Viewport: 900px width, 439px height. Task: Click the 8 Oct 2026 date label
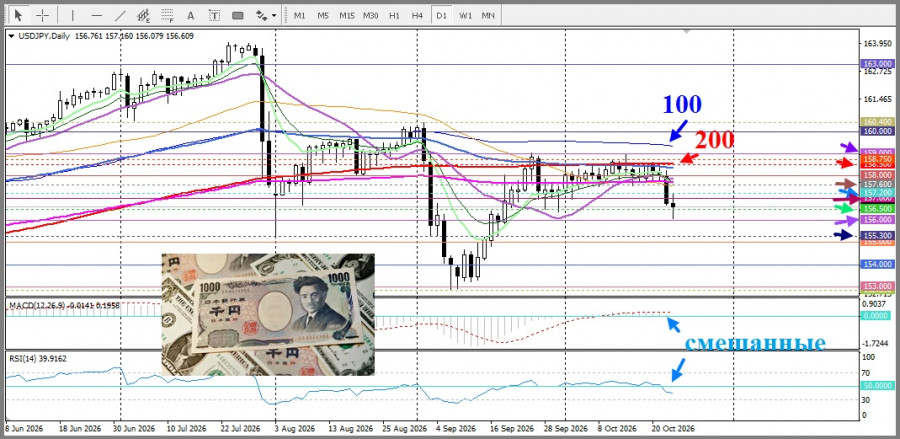(616, 429)
